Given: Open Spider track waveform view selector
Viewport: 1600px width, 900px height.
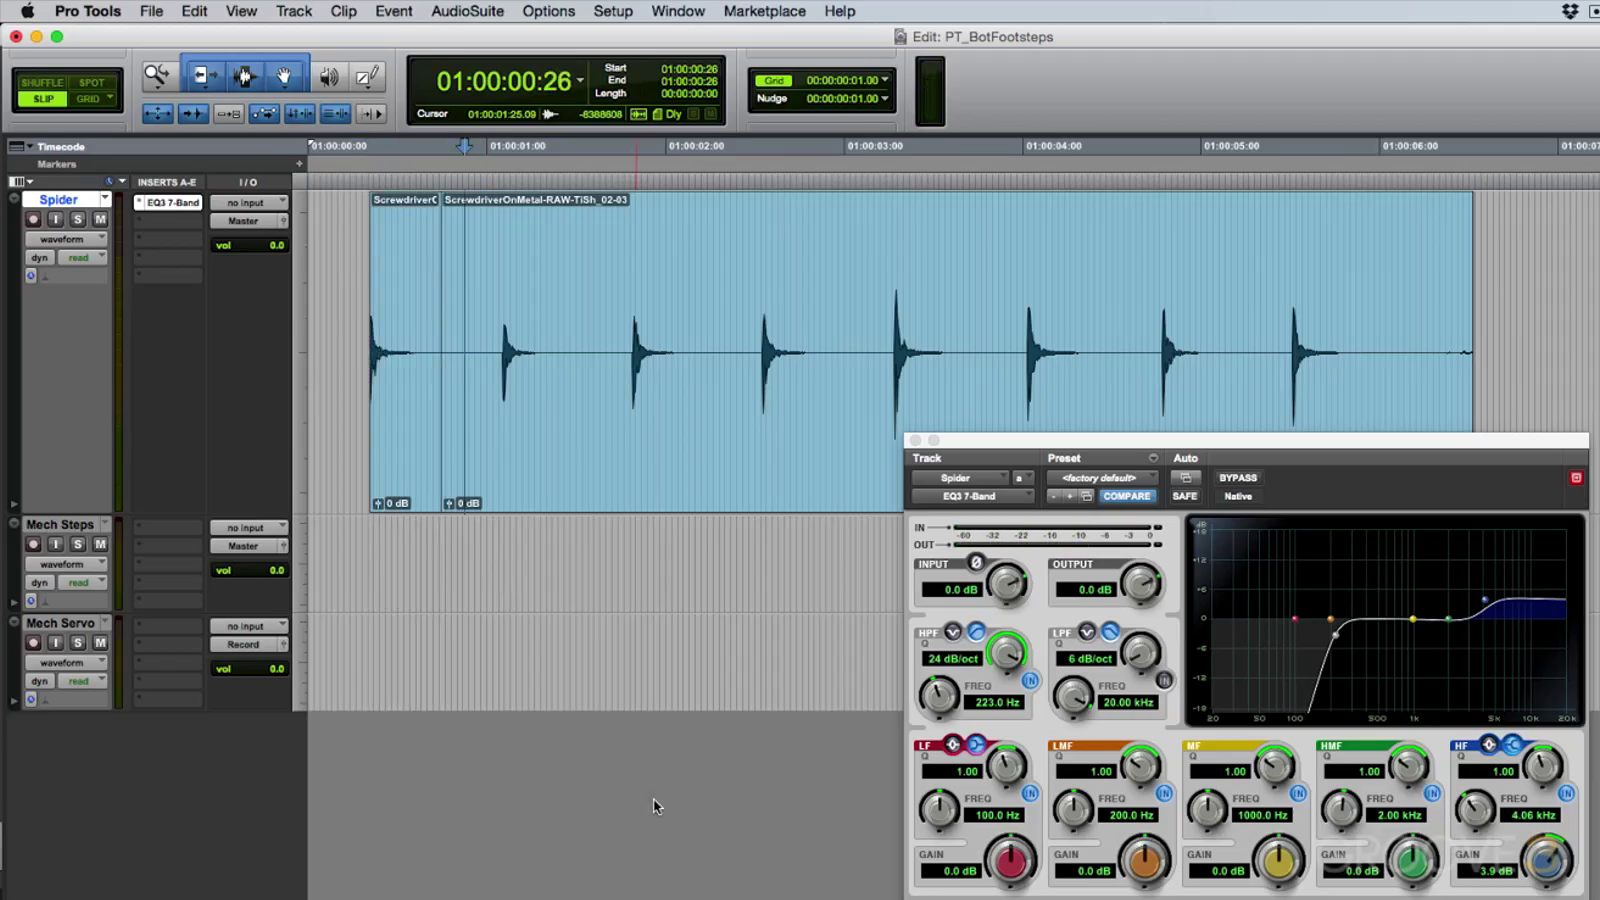Looking at the screenshot, I should (x=67, y=240).
